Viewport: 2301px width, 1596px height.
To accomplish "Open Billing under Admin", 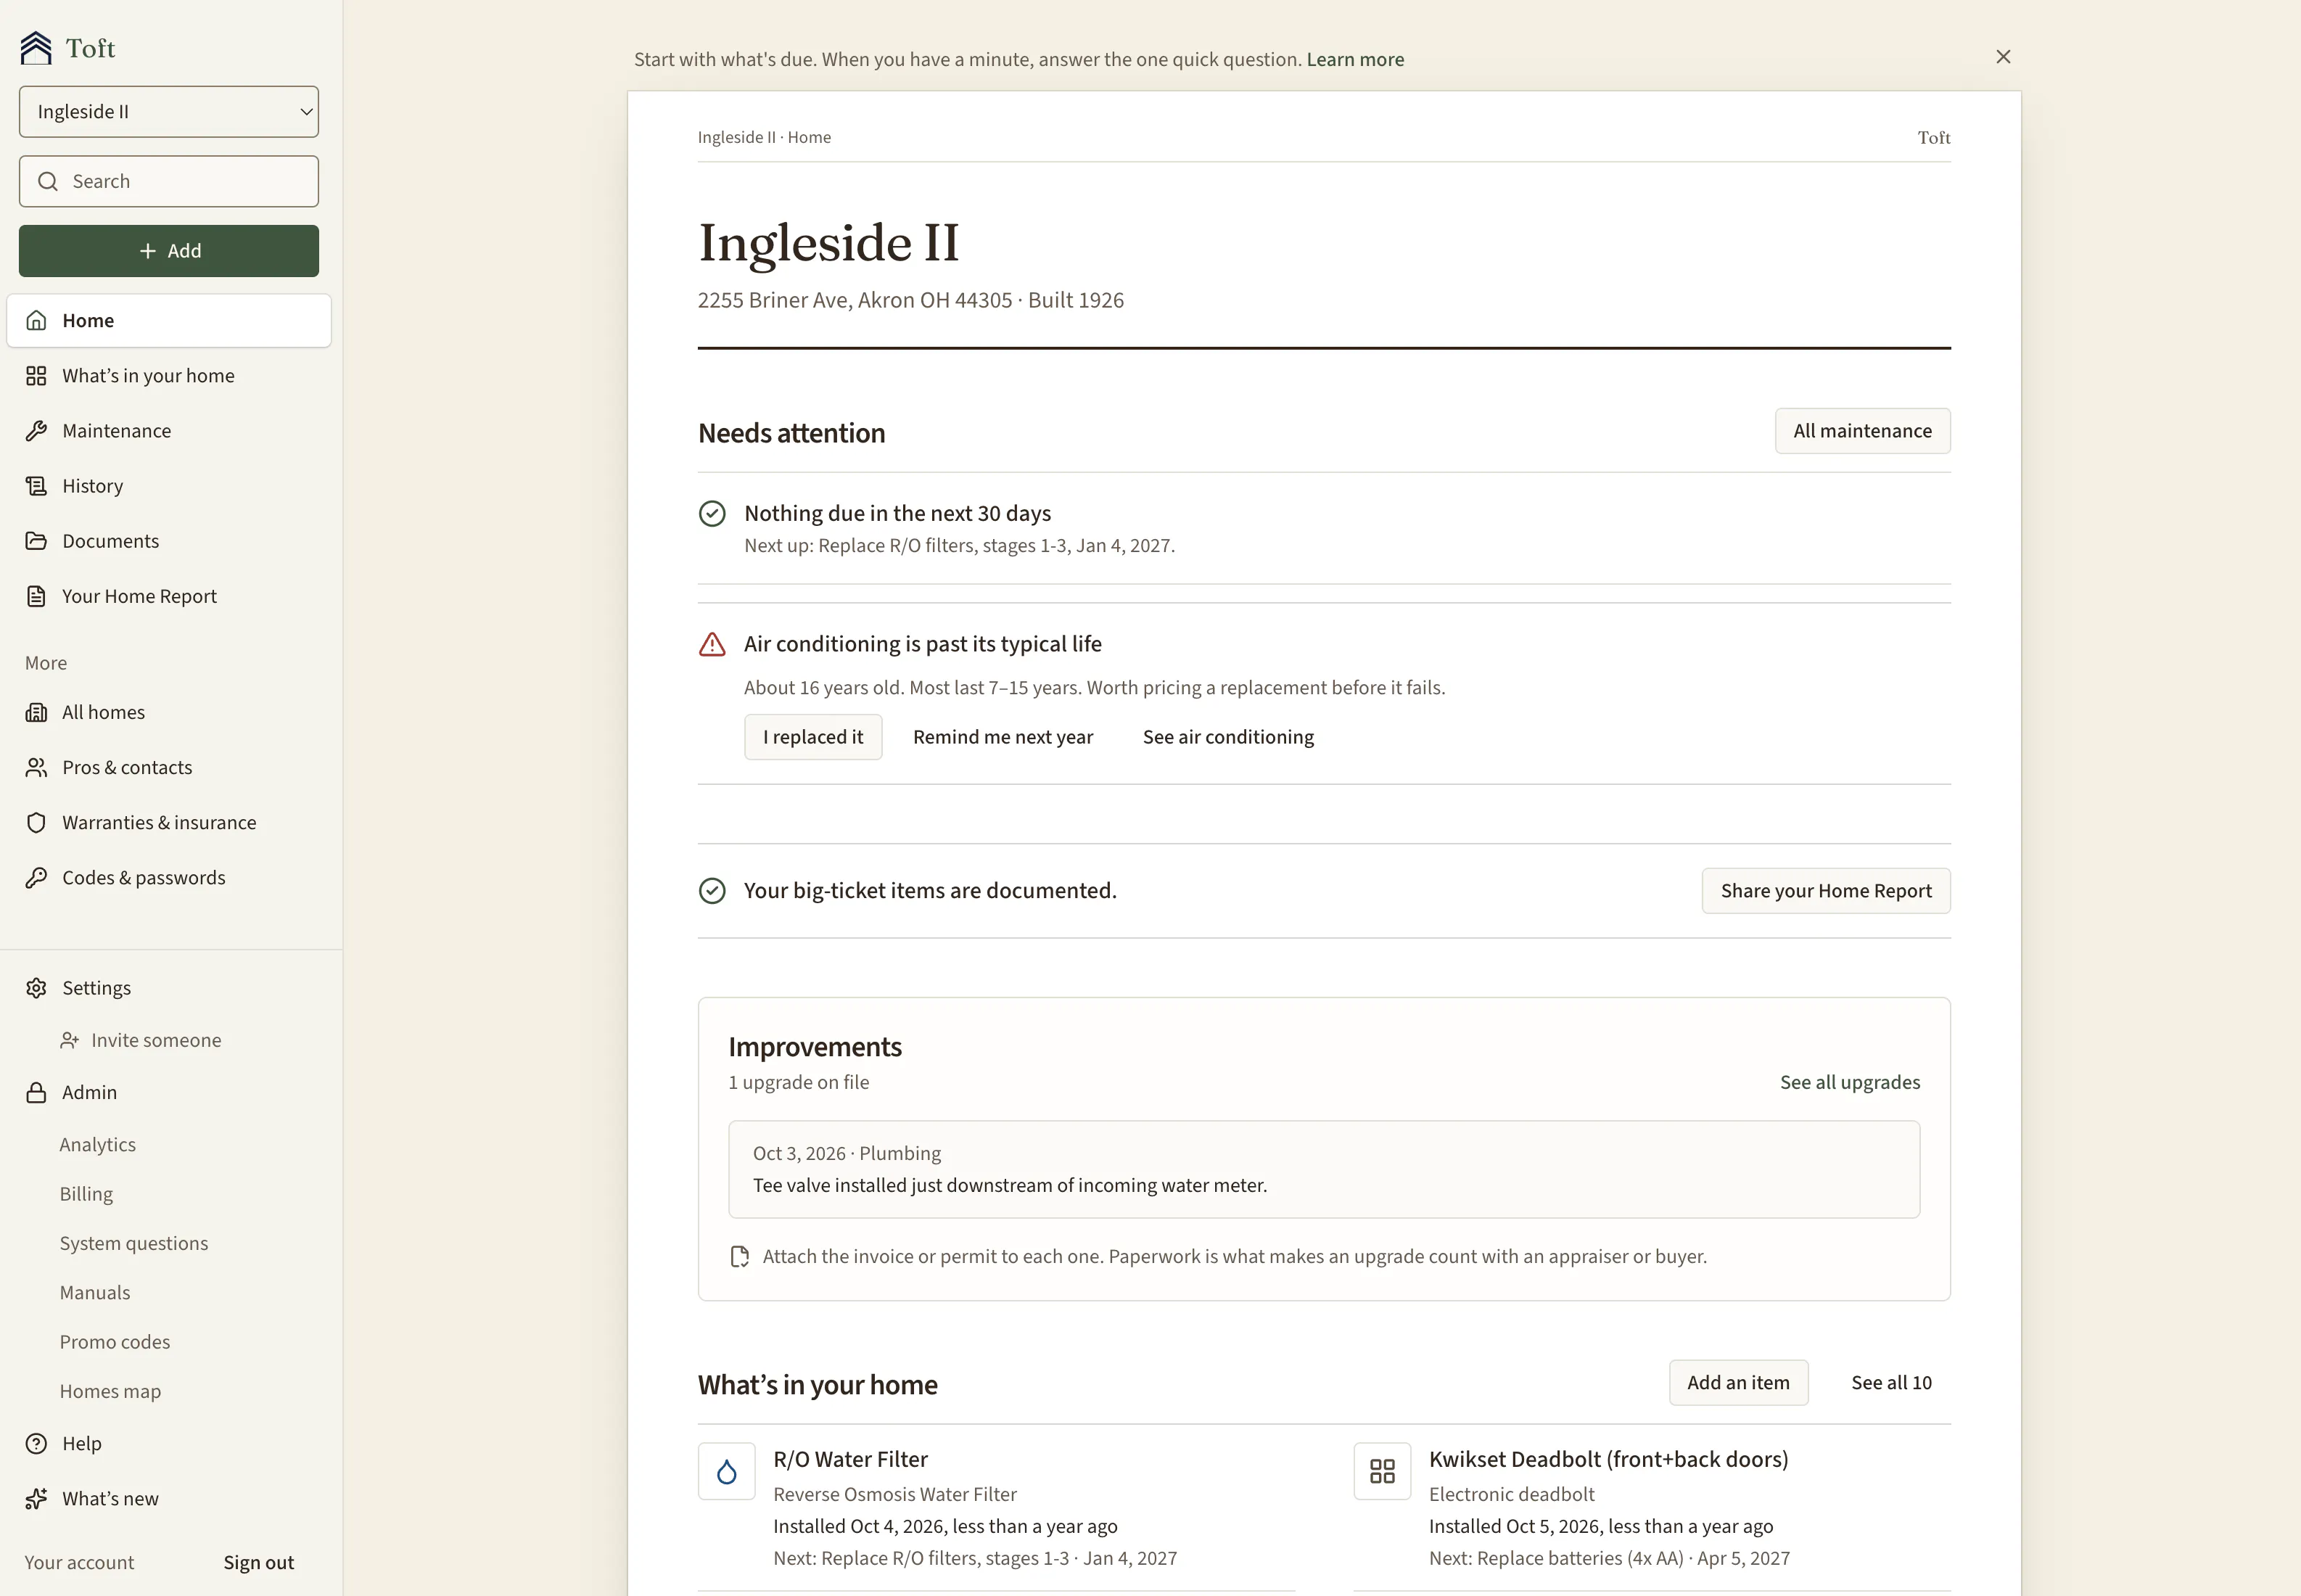I will pos(86,1193).
